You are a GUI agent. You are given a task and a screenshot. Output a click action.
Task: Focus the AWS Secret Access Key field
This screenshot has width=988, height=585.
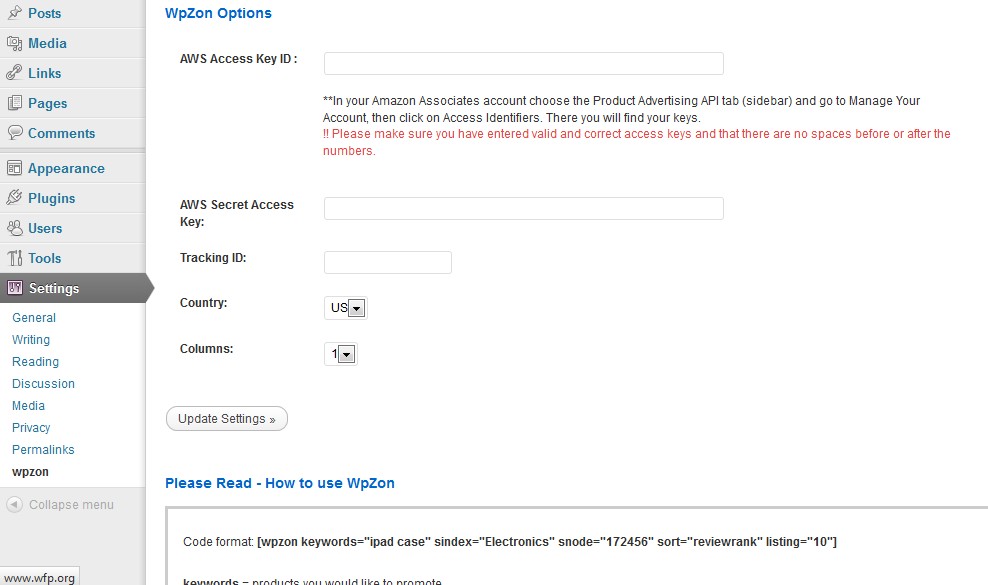tap(524, 209)
